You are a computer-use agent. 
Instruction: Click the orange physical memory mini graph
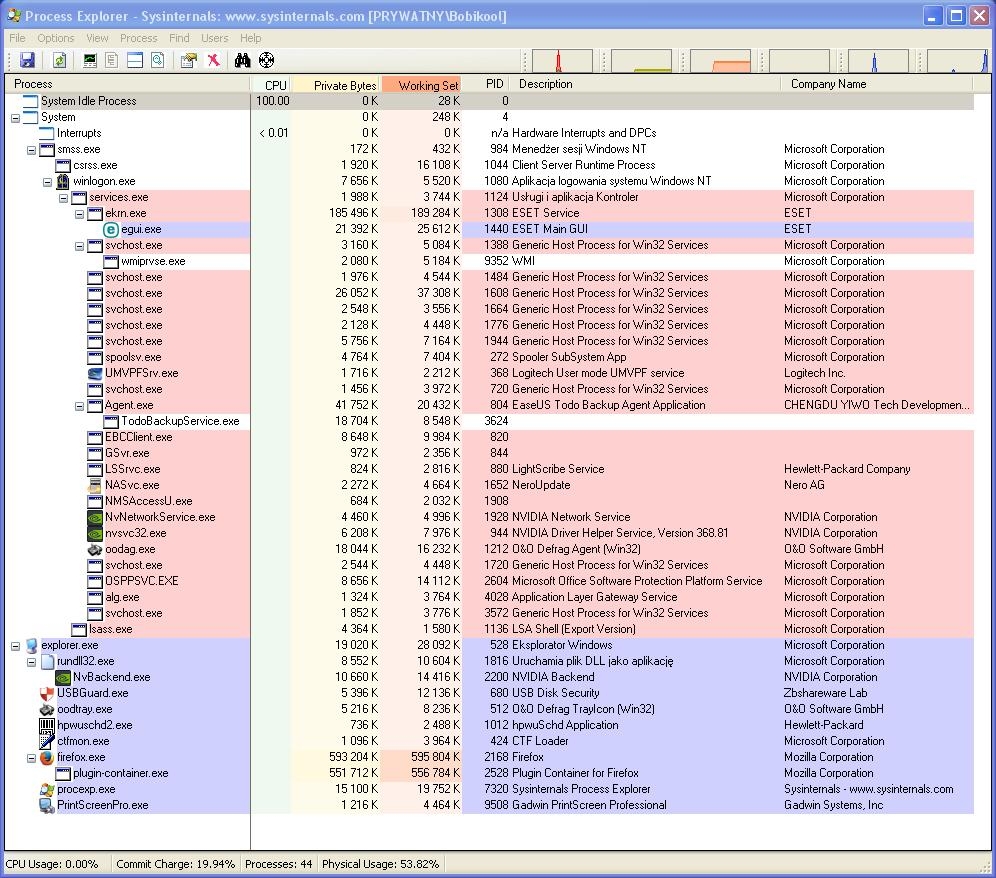(x=720, y=61)
